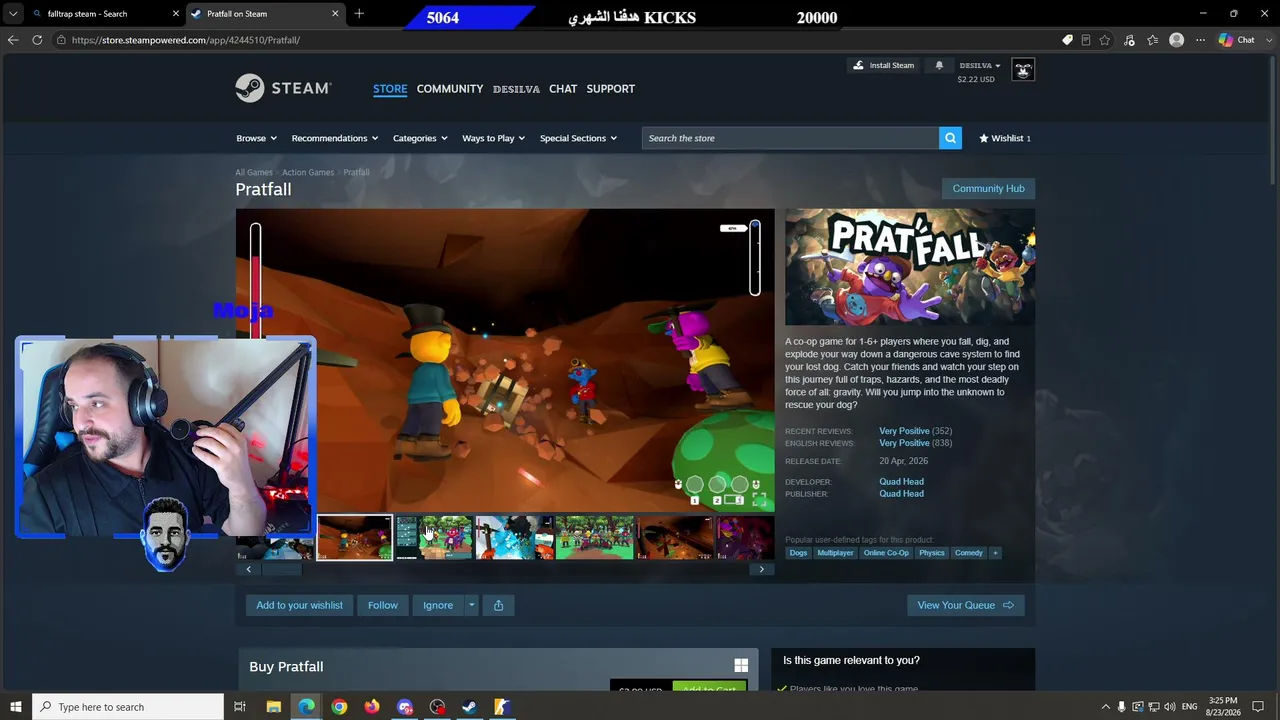
Task: Open the Wishlist link
Action: point(1005,138)
